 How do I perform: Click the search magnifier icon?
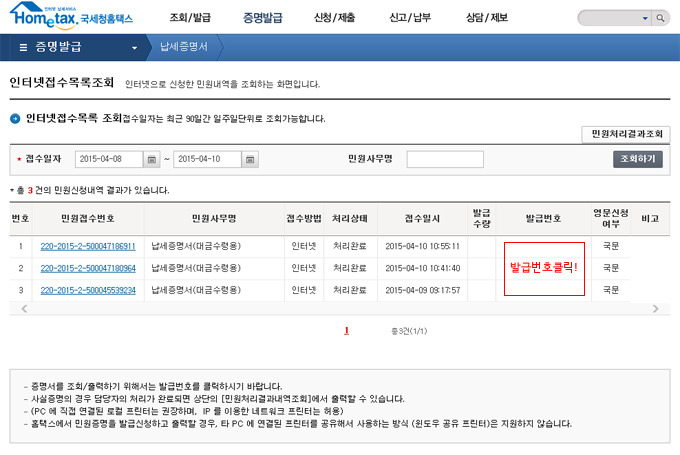pos(660,18)
